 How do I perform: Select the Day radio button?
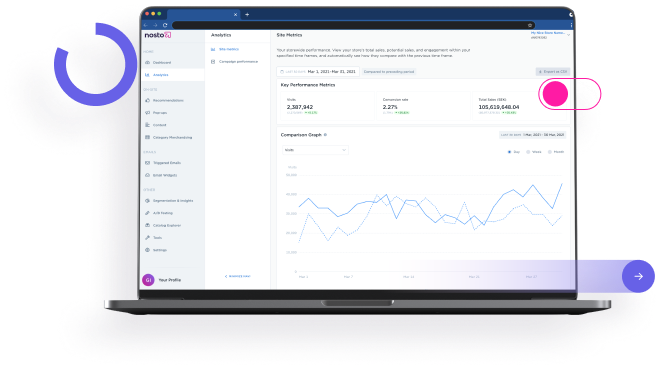coord(509,152)
